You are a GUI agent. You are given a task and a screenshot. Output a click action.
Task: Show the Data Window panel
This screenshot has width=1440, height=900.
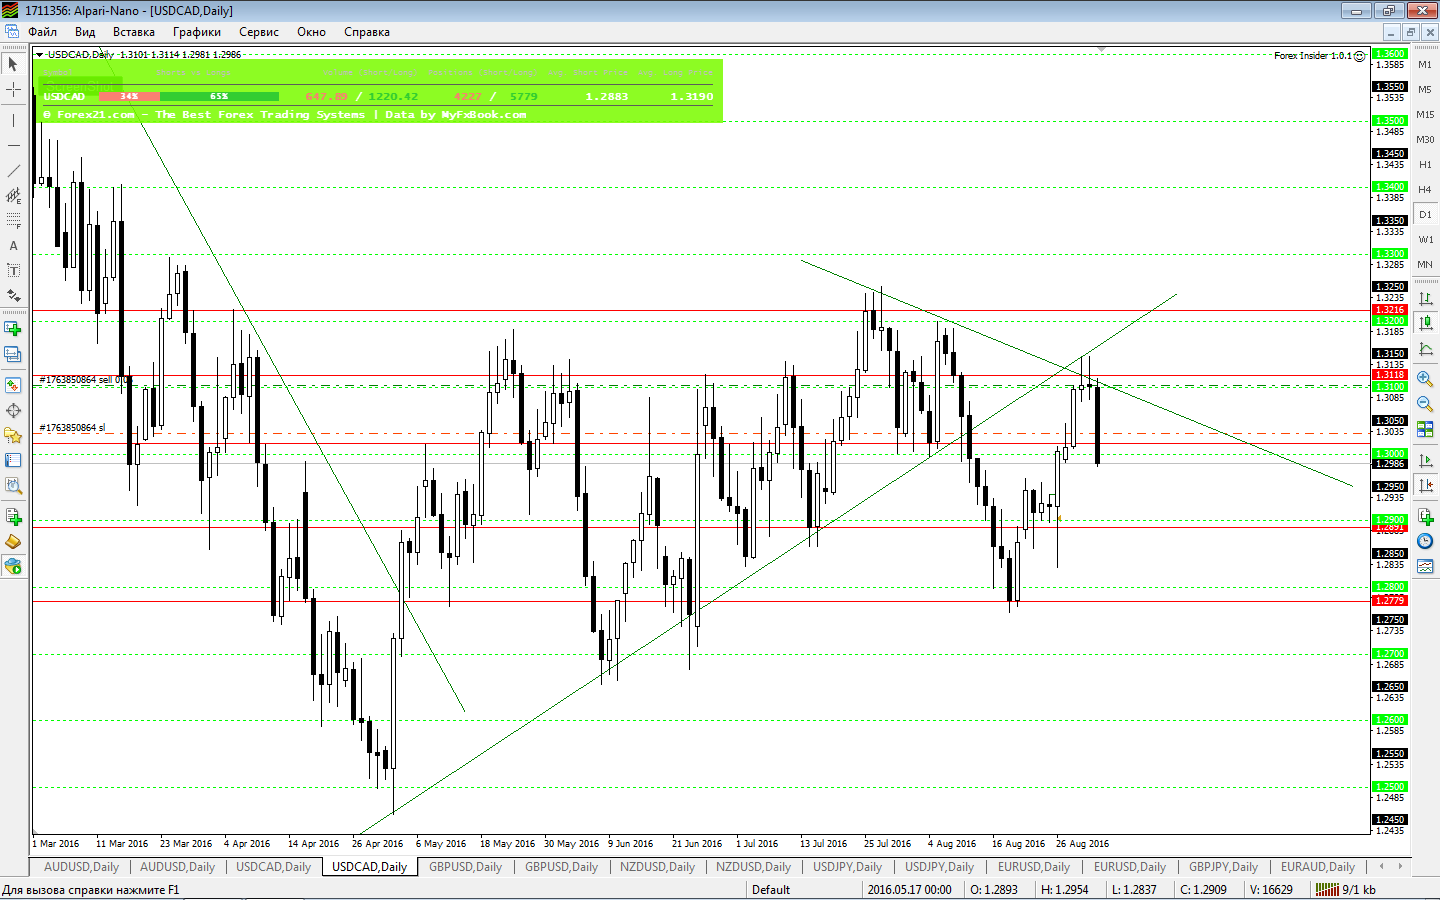pyautogui.click(x=13, y=410)
